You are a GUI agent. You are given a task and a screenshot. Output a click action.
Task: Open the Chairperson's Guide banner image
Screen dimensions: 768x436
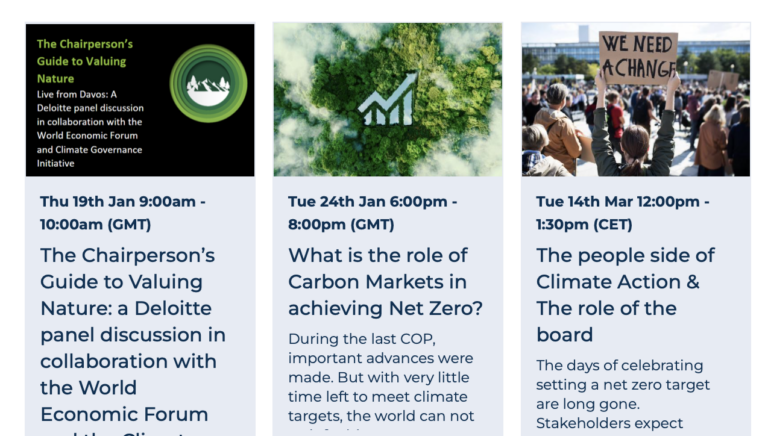coord(140,100)
